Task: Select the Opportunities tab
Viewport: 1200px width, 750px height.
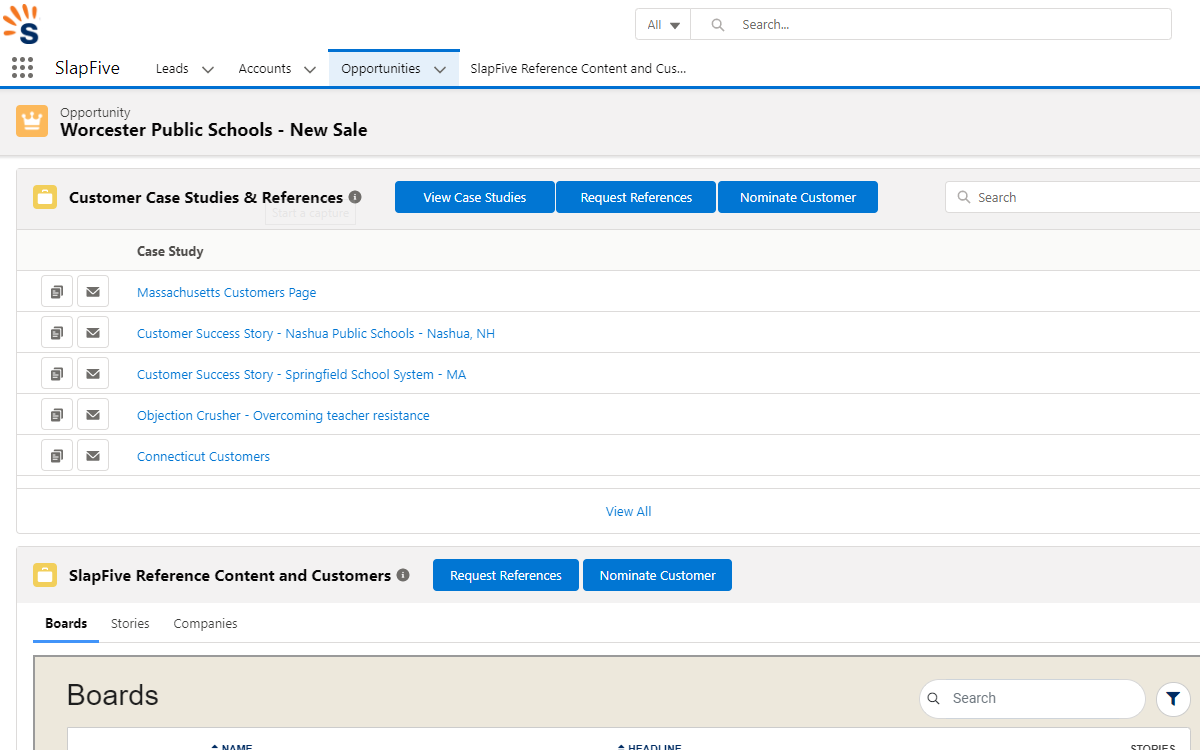Action: click(x=381, y=68)
